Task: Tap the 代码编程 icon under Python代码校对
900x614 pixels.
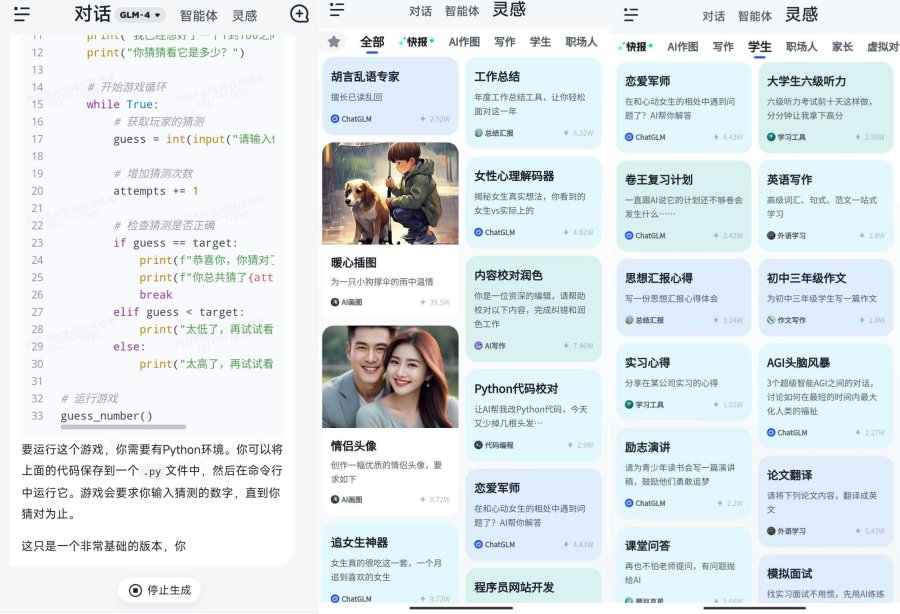Action: pyautogui.click(x=479, y=445)
